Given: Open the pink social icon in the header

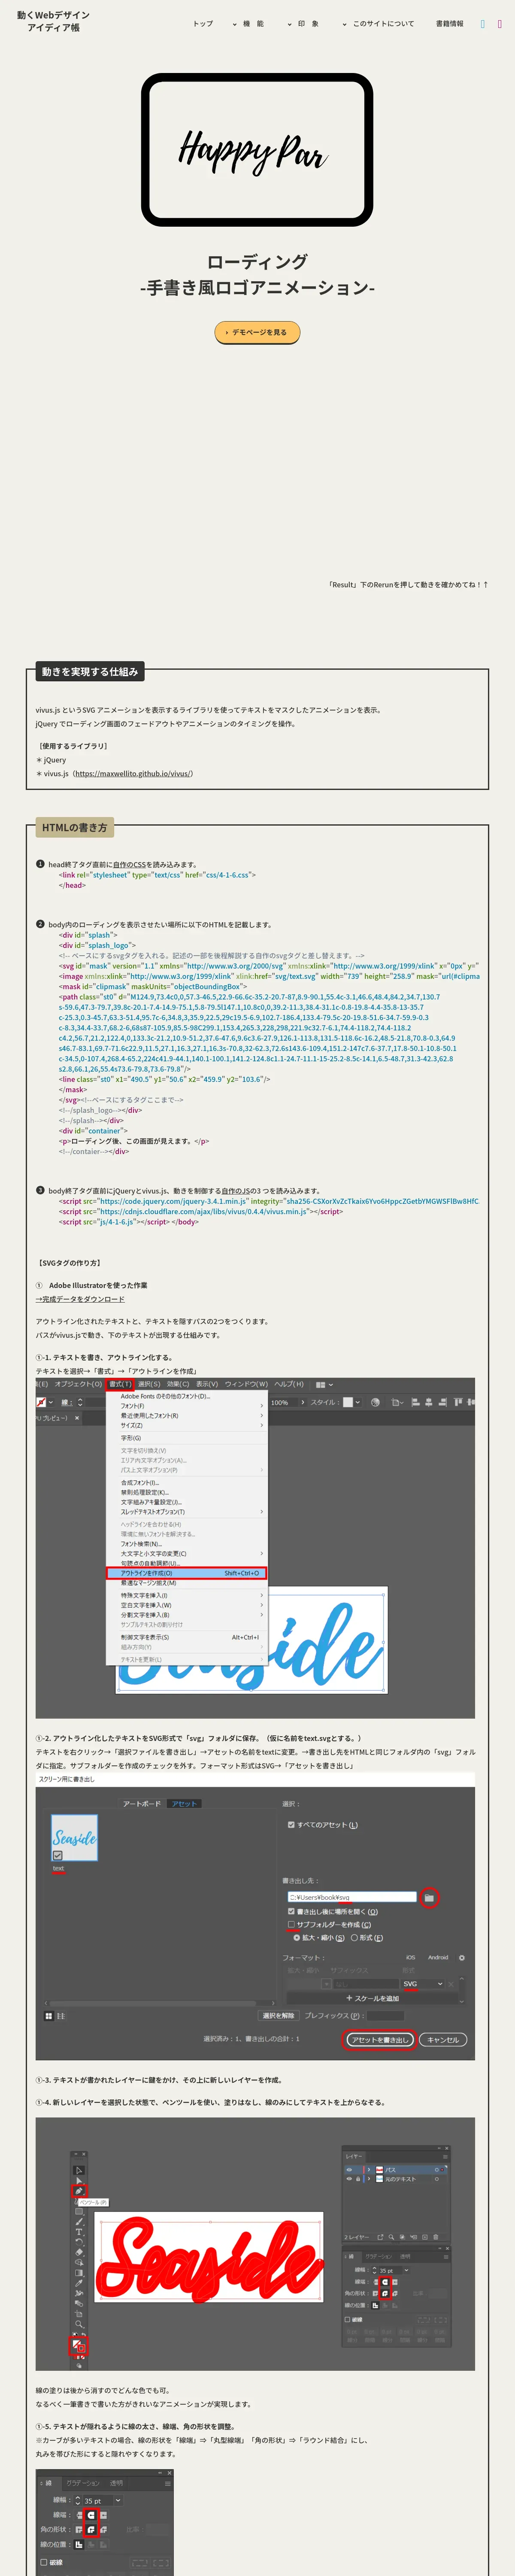Looking at the screenshot, I should click(500, 24).
